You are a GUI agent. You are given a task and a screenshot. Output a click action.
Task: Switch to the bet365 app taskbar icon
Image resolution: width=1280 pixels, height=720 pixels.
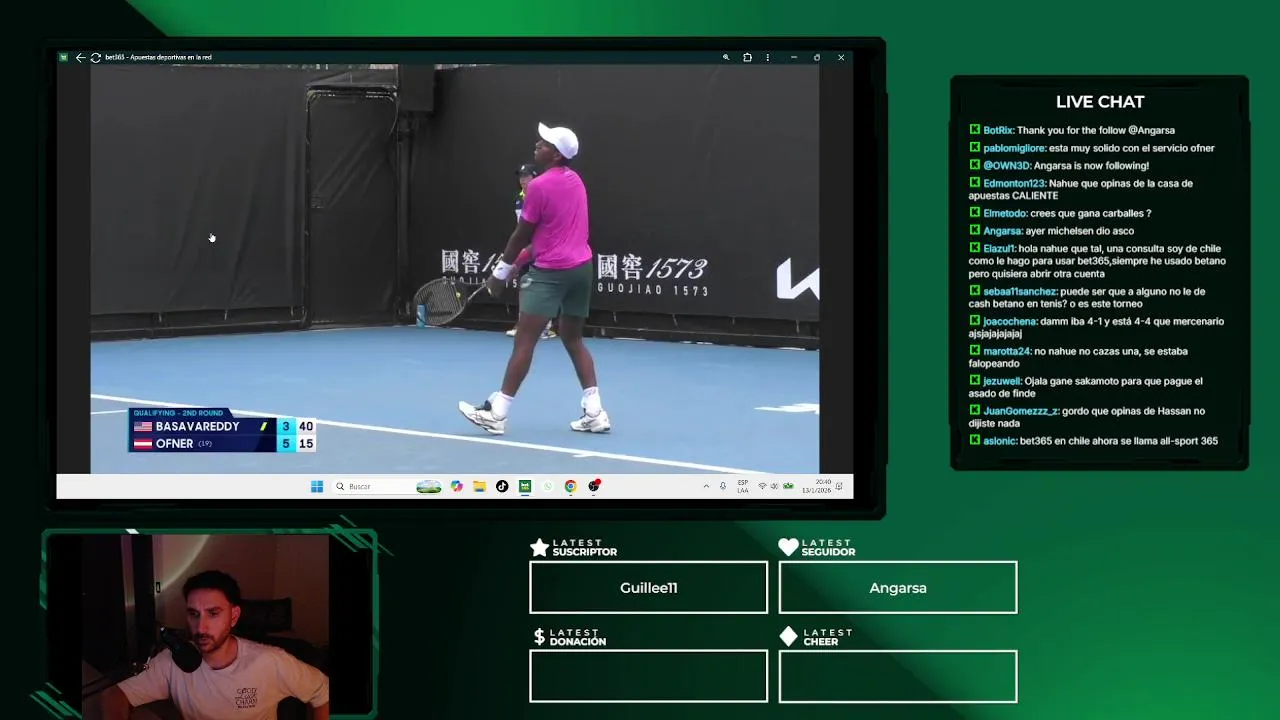tap(525, 486)
